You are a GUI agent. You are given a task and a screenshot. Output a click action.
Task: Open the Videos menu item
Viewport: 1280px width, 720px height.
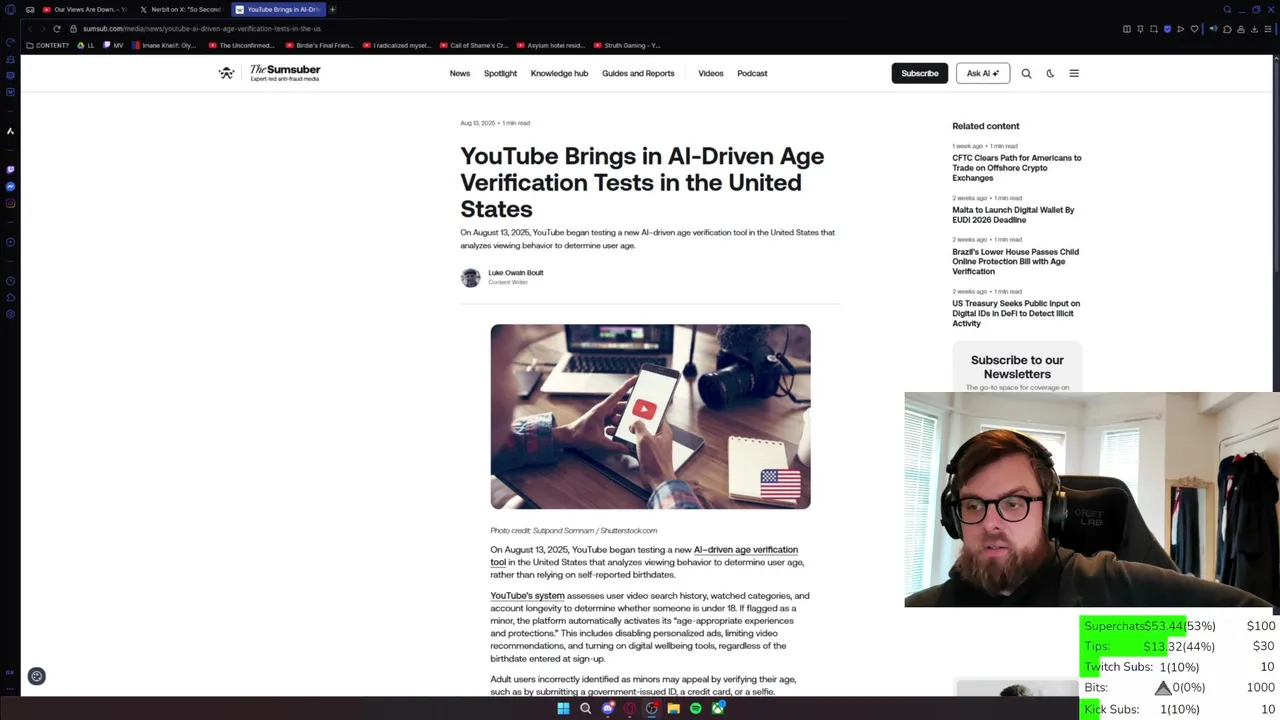coord(711,73)
